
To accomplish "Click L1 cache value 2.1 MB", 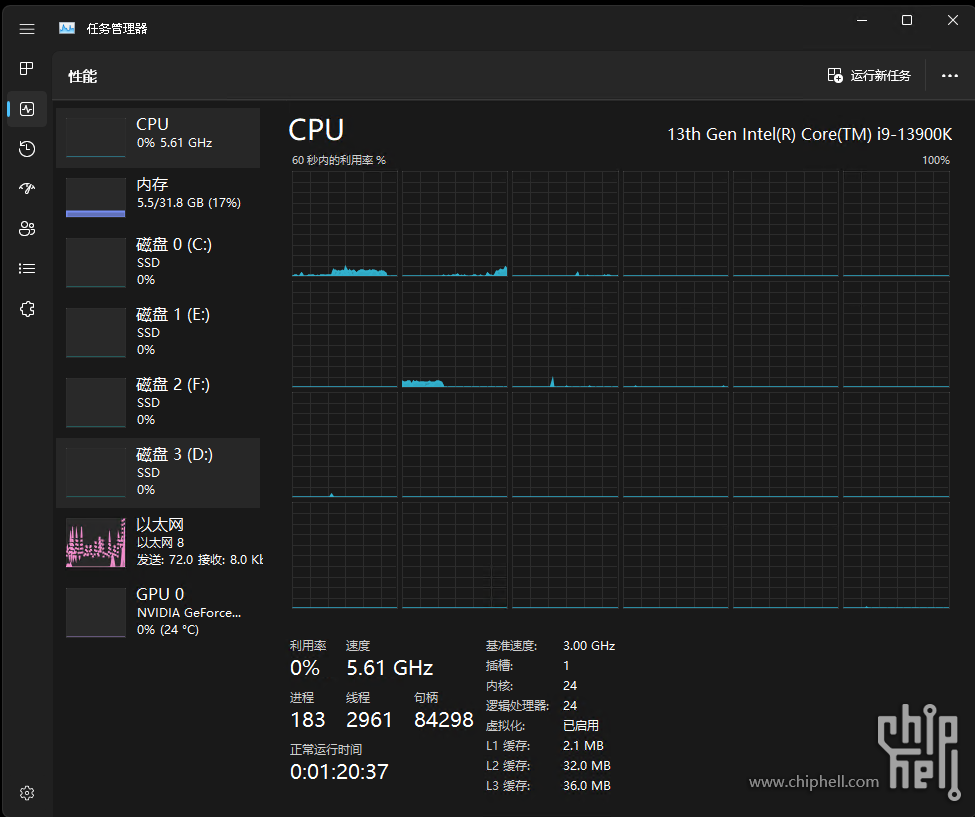I will 583,745.
